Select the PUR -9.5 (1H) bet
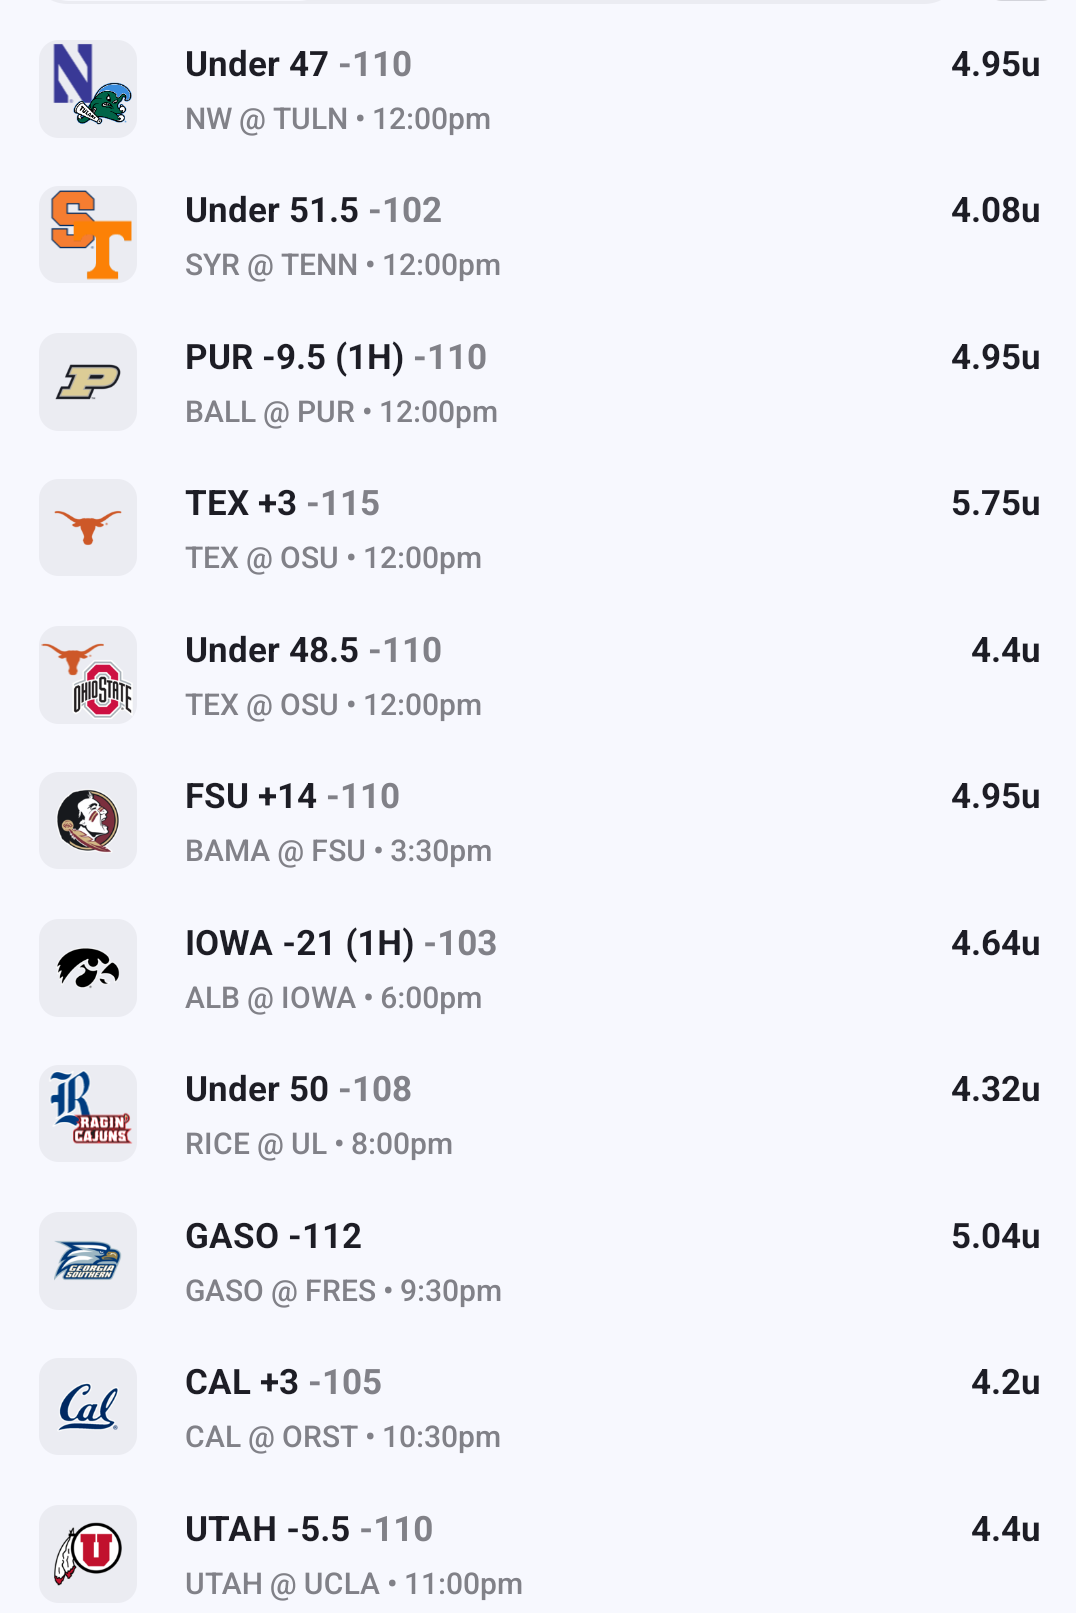Viewport: 1076px width, 1613px height. coord(336,358)
